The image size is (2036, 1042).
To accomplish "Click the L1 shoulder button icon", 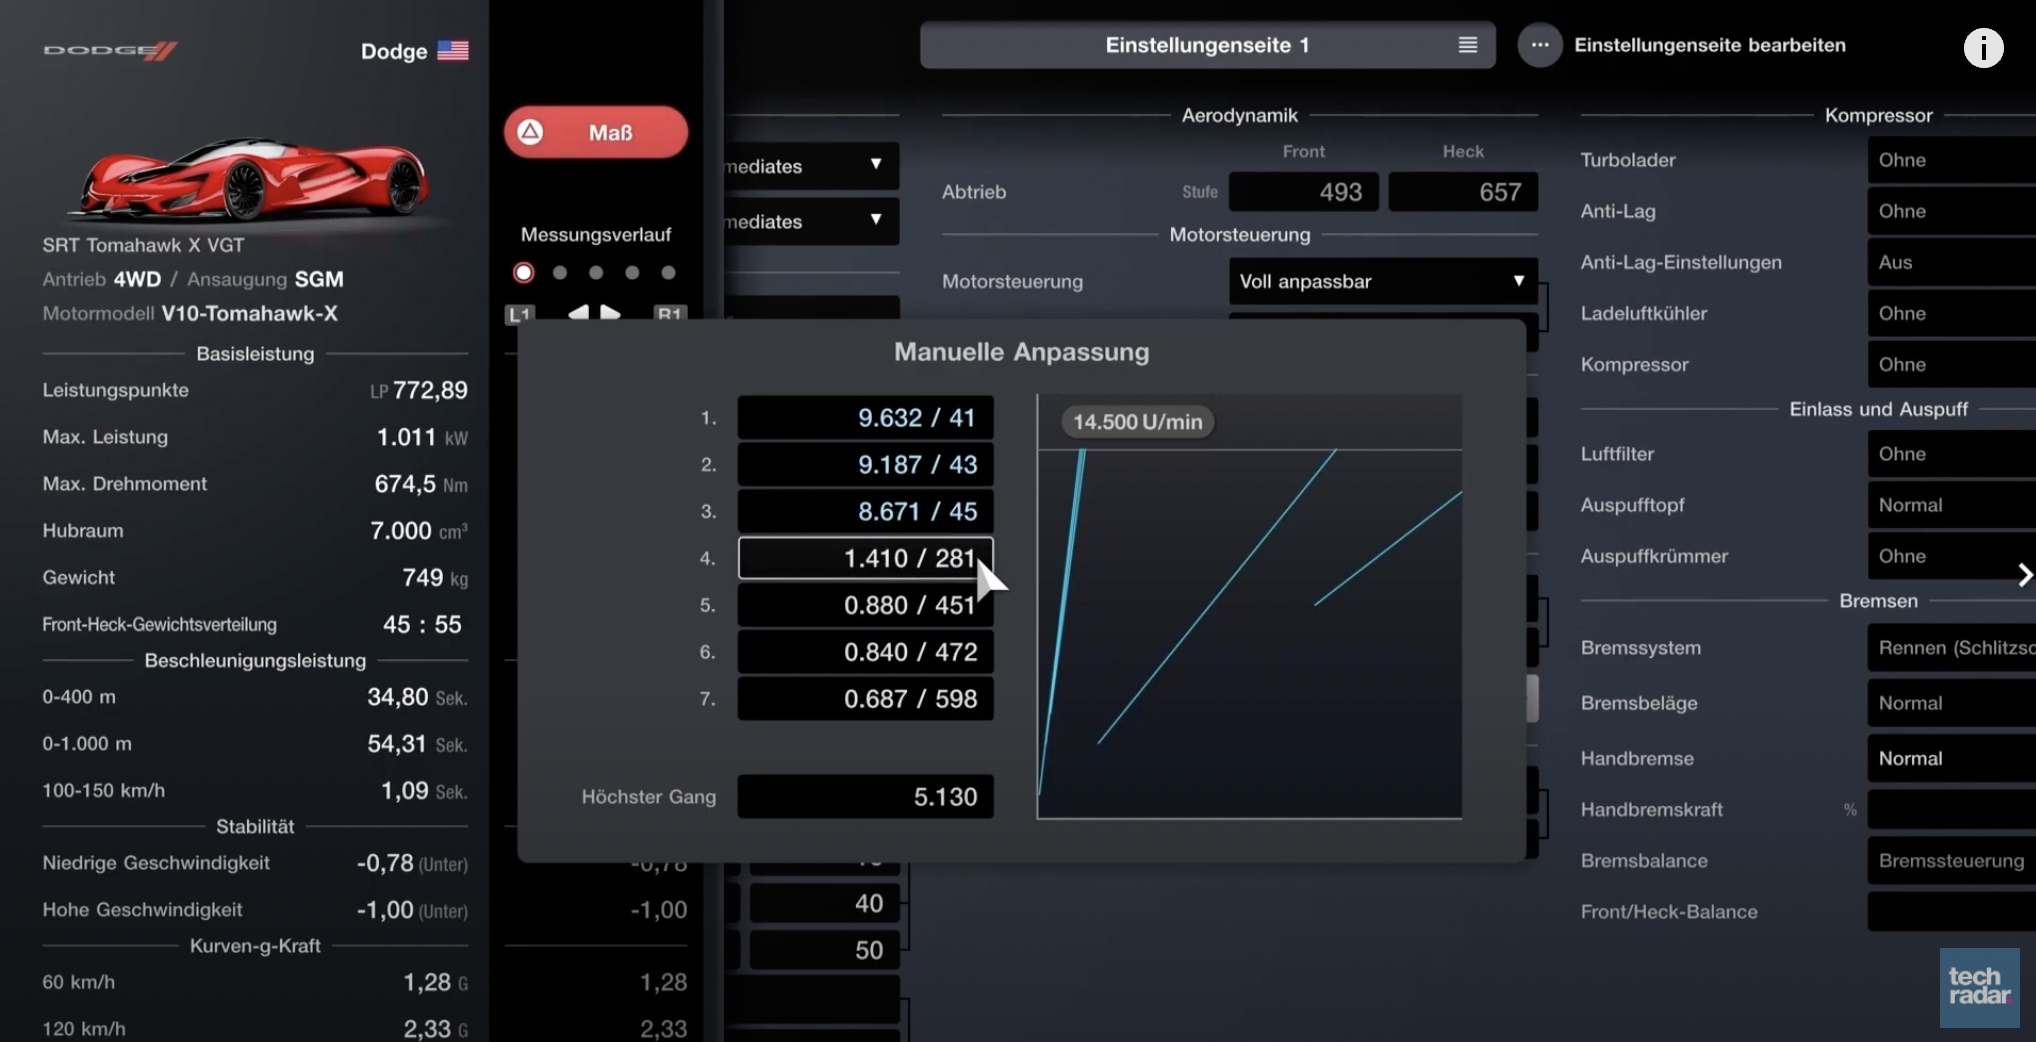I will pyautogui.click(x=520, y=313).
